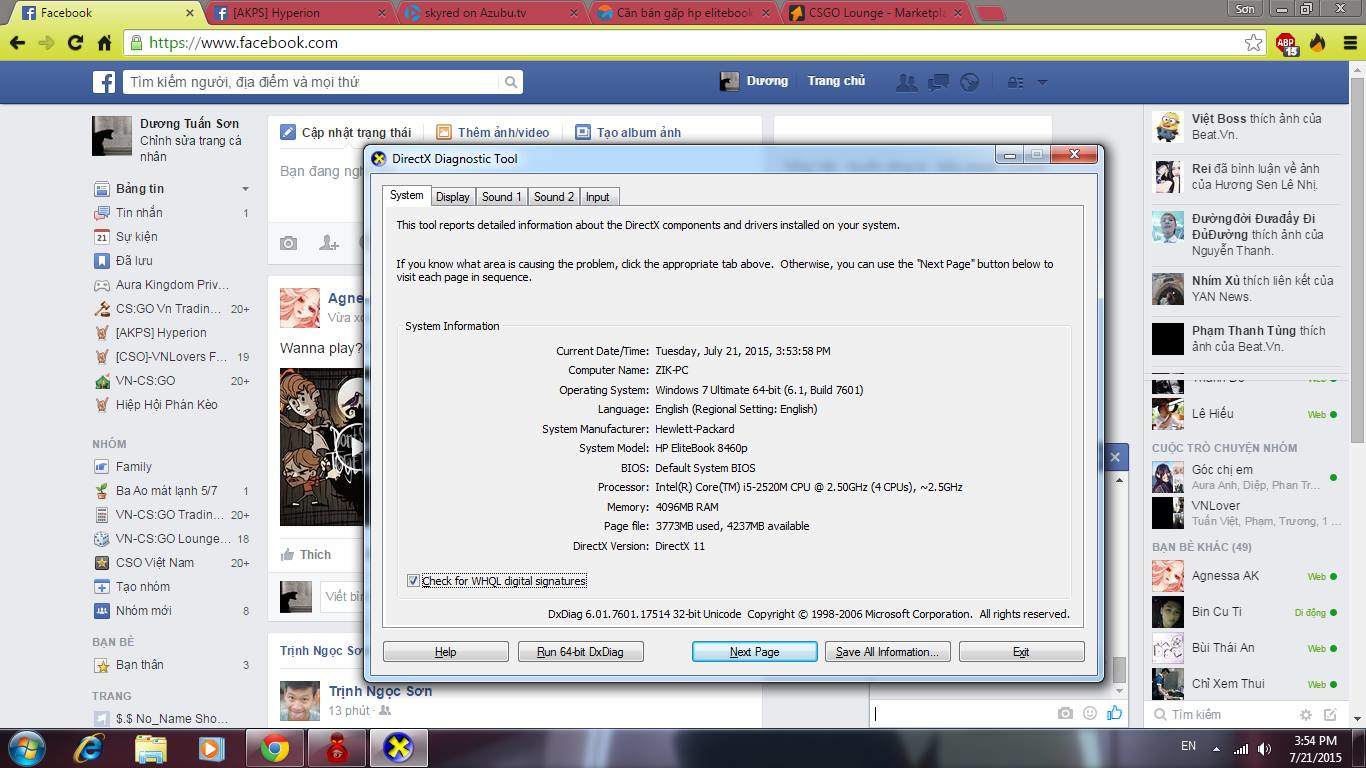Open the Input tab in DxDiag
The width and height of the screenshot is (1366, 768).
(597, 197)
